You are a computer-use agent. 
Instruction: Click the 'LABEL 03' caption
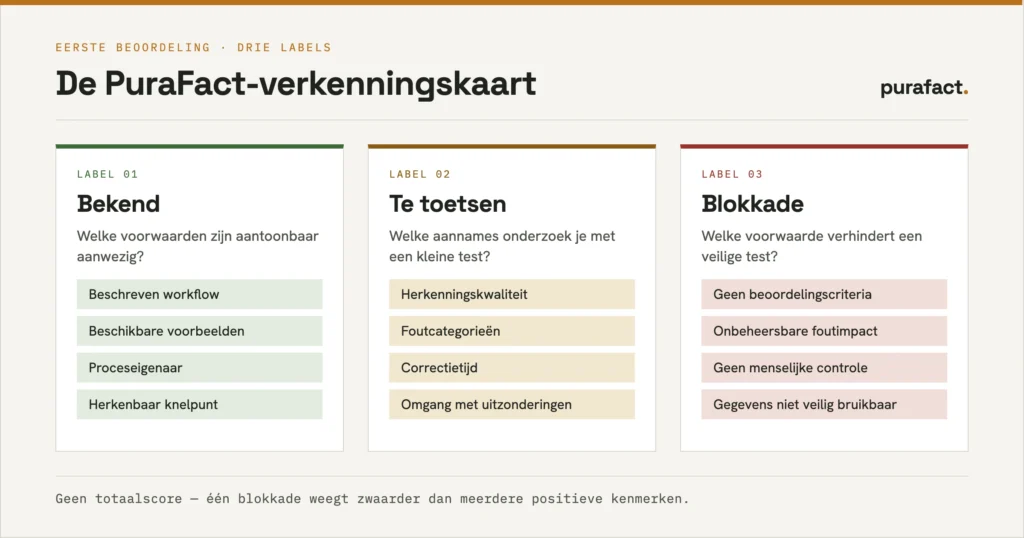(x=732, y=174)
